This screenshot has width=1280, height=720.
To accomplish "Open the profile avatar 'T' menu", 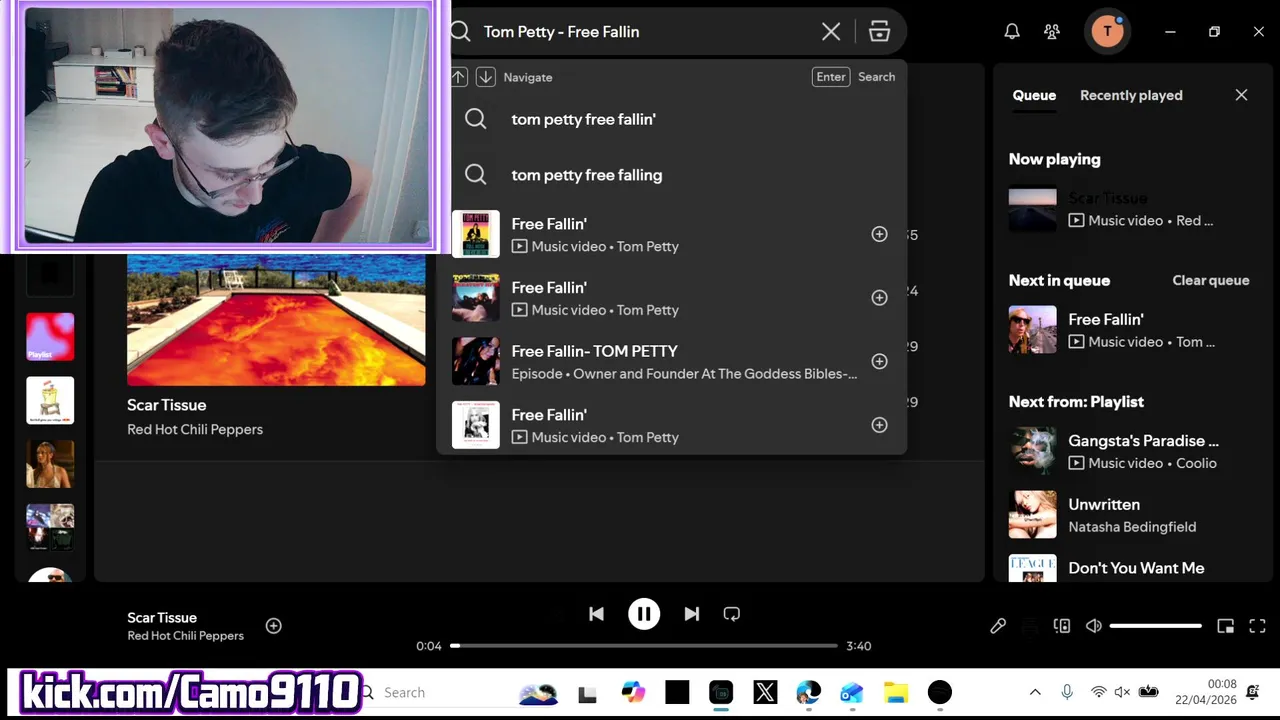I will tap(1107, 32).
